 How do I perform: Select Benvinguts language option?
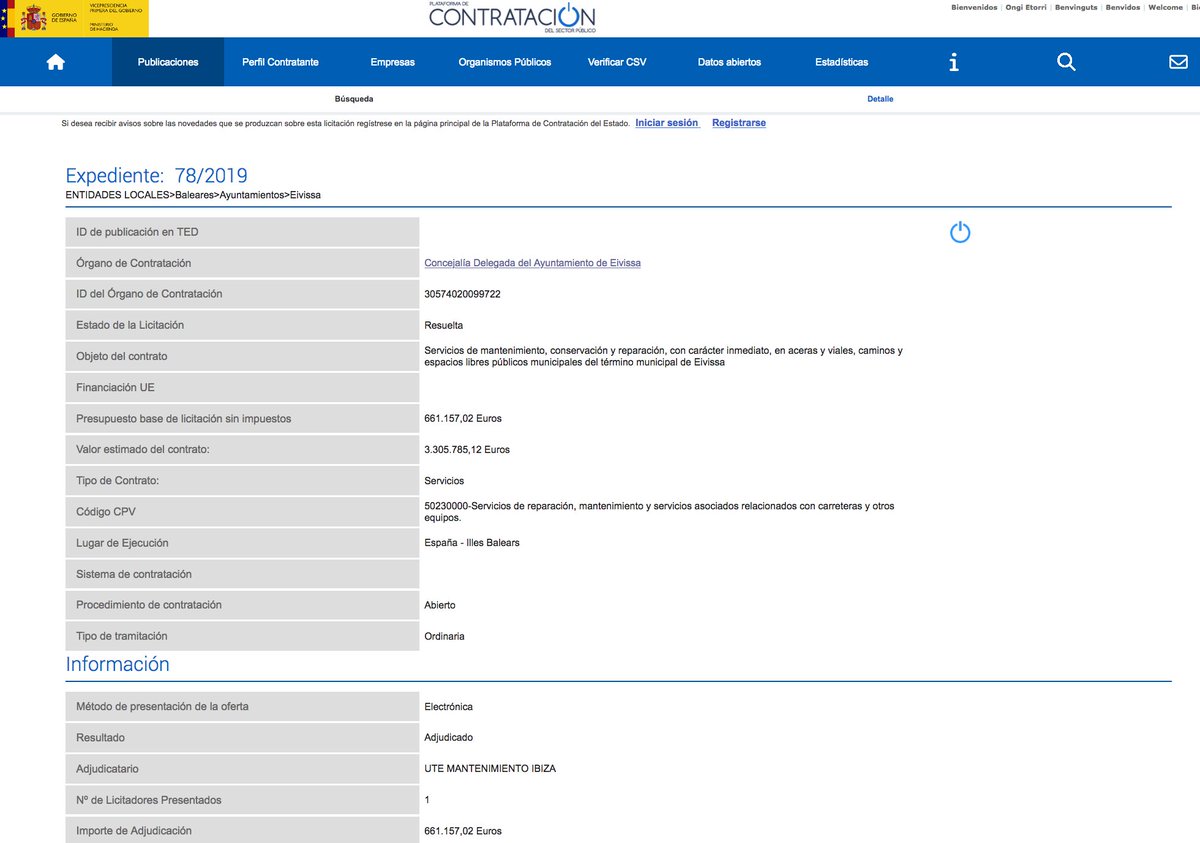pos(1076,7)
